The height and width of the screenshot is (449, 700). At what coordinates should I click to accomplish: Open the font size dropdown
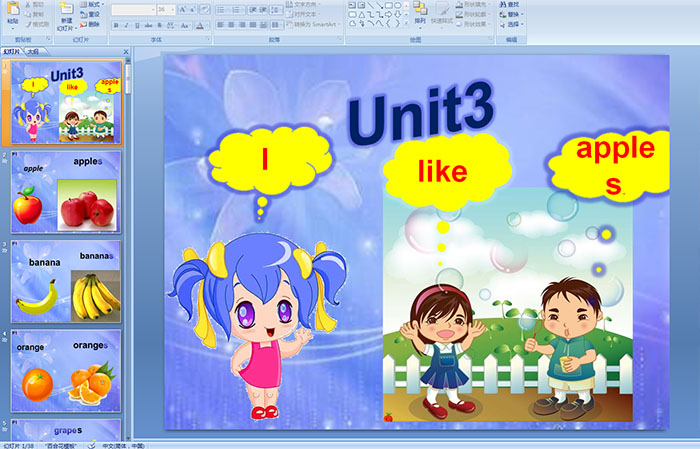(x=166, y=10)
